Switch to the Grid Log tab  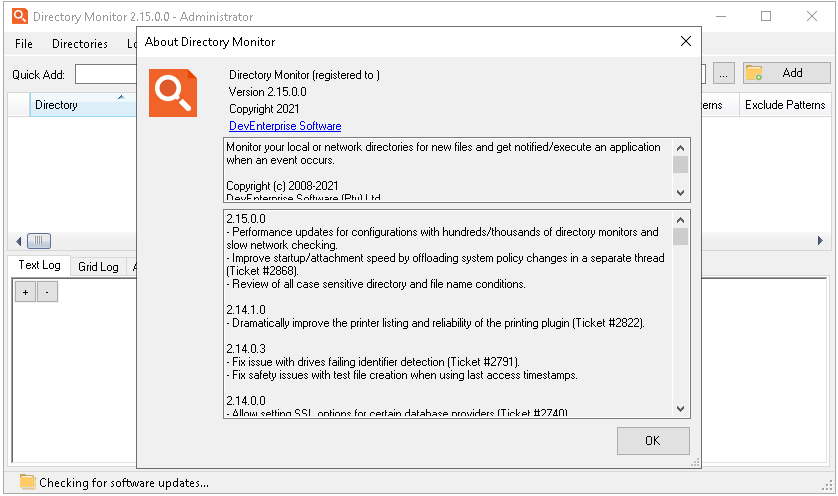(98, 266)
